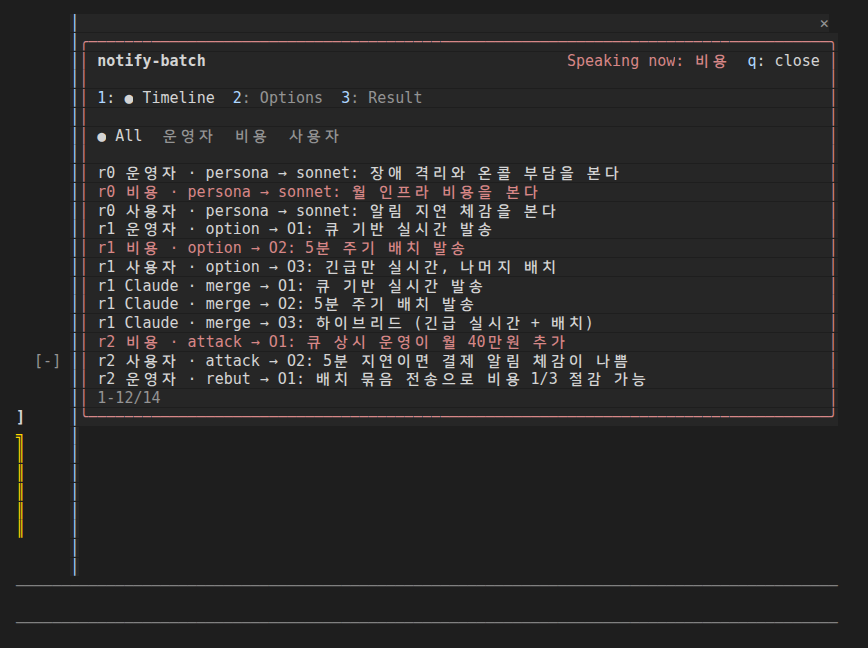
Task: Collapse the section with the [-] toggle
Action: [48, 361]
